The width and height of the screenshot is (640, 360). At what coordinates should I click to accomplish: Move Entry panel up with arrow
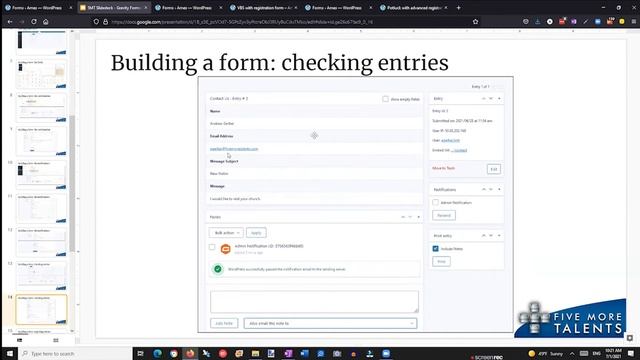click(x=484, y=98)
